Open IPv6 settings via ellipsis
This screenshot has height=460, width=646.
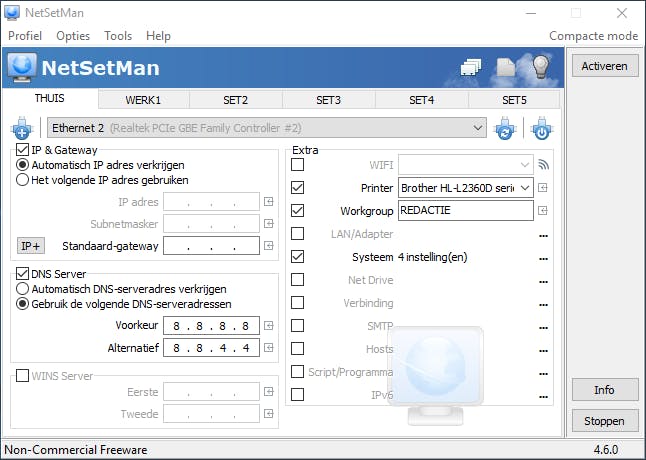coord(543,397)
